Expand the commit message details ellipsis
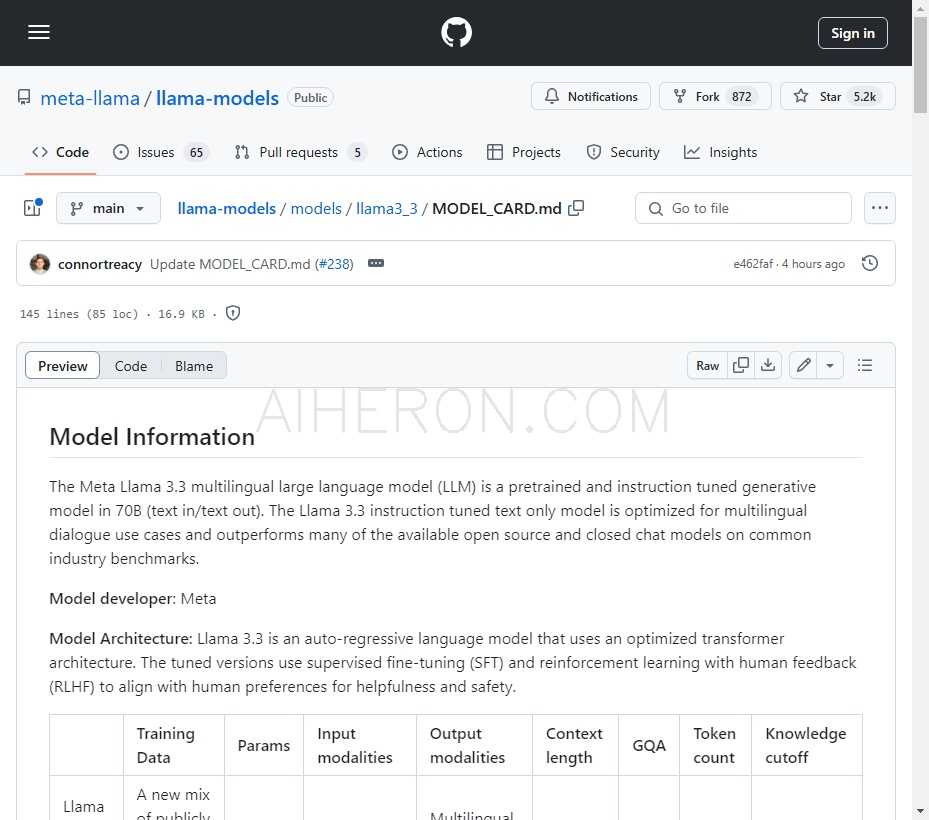929x820 pixels. coord(376,263)
